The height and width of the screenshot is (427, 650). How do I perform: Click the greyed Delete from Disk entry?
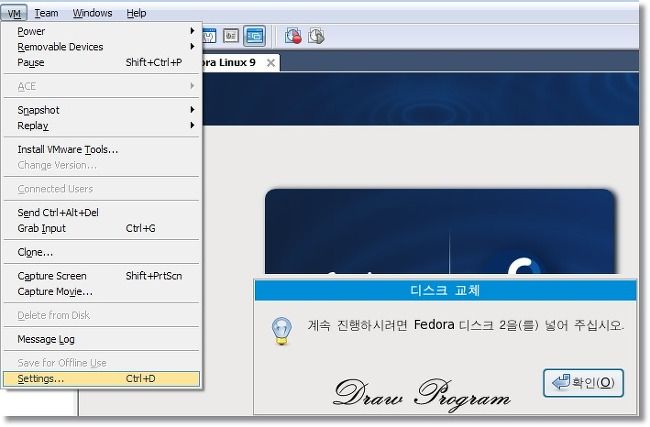point(102,315)
